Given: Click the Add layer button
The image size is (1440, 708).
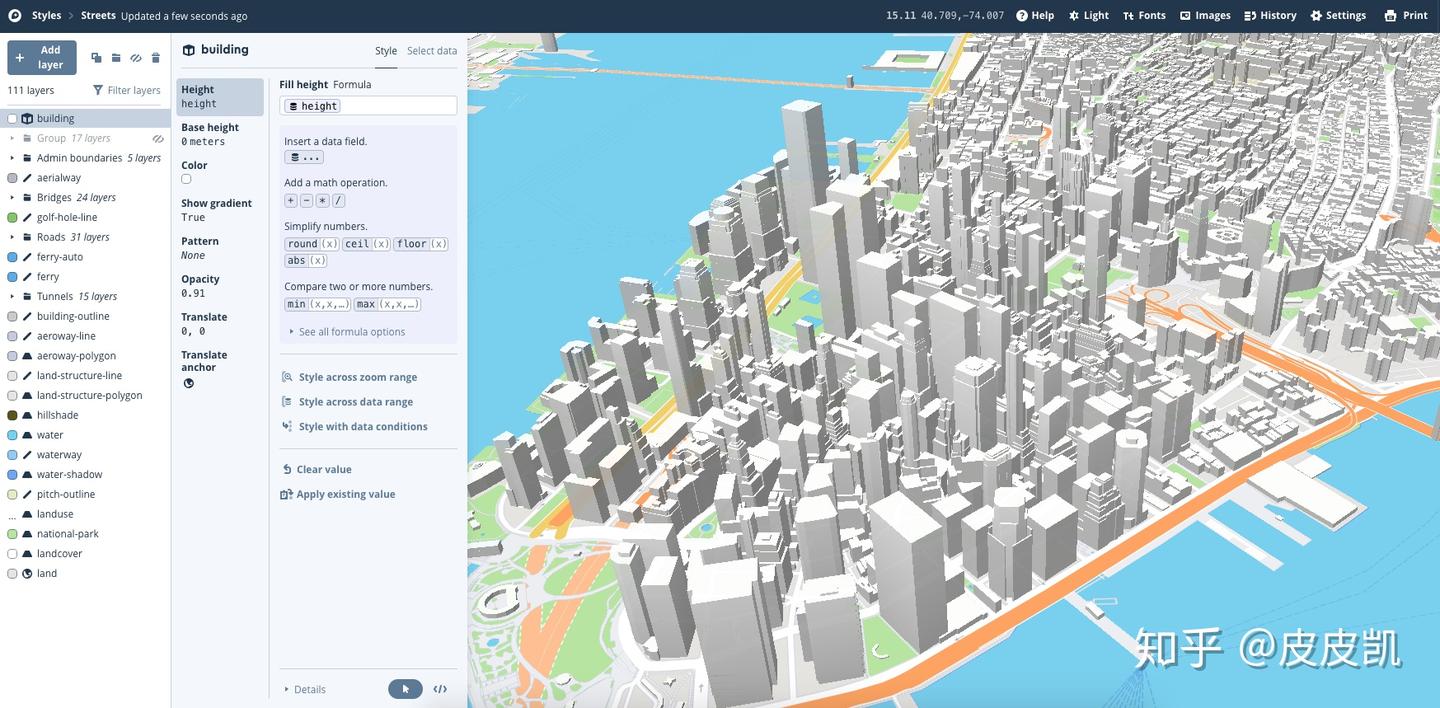Looking at the screenshot, I should tap(41, 55).
